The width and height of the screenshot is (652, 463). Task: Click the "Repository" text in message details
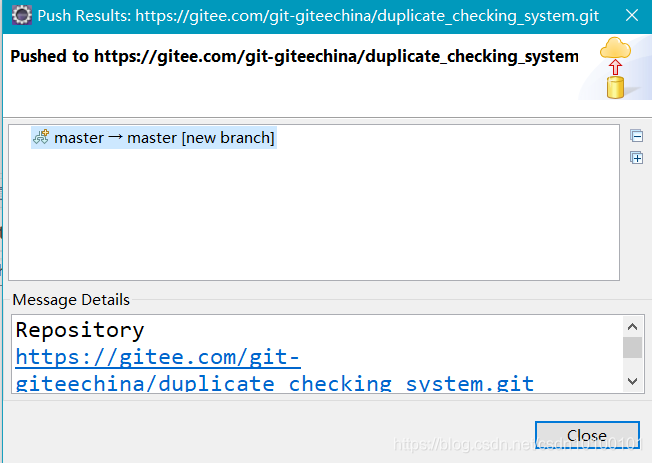pyautogui.click(x=80, y=330)
